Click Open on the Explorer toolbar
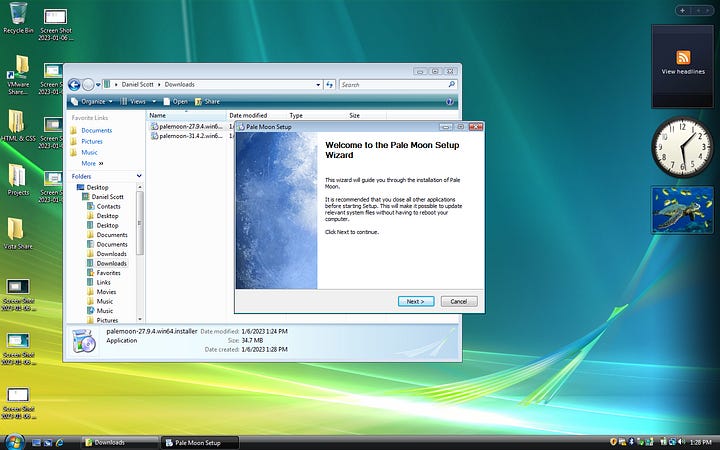The width and height of the screenshot is (720, 450). click(x=175, y=101)
